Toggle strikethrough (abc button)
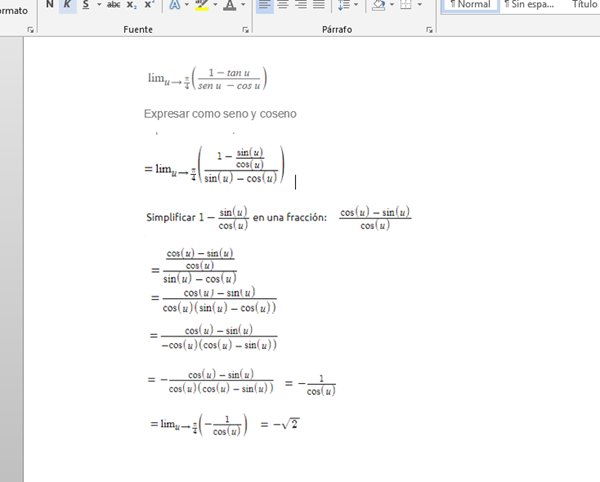600x482 pixels. point(113,5)
